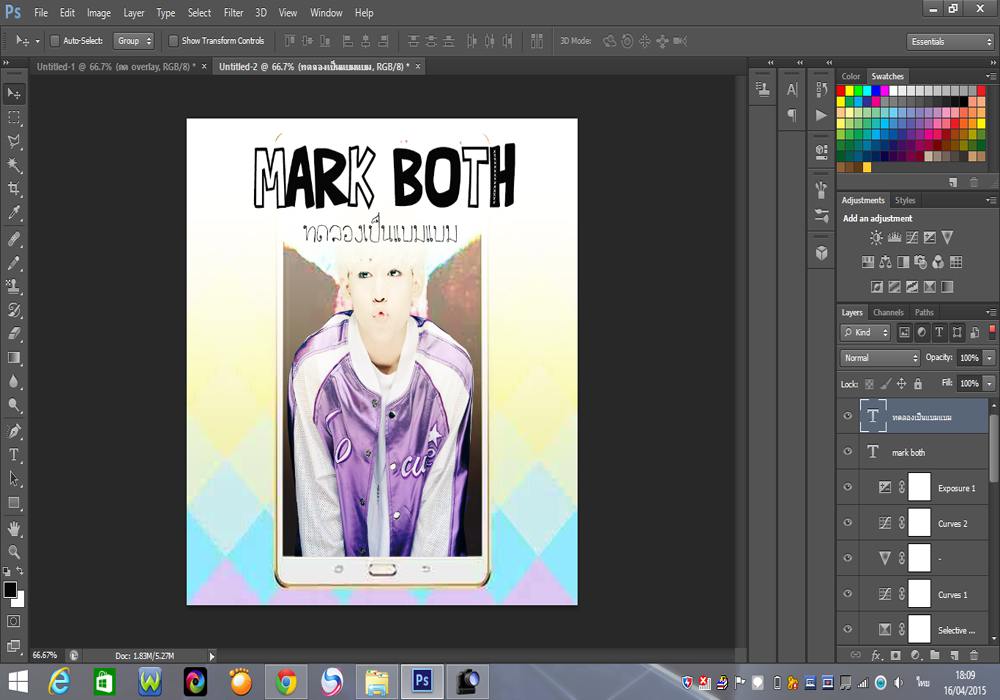The image size is (1000, 700).
Task: Select the Horizontal Type tool
Action: tap(14, 454)
